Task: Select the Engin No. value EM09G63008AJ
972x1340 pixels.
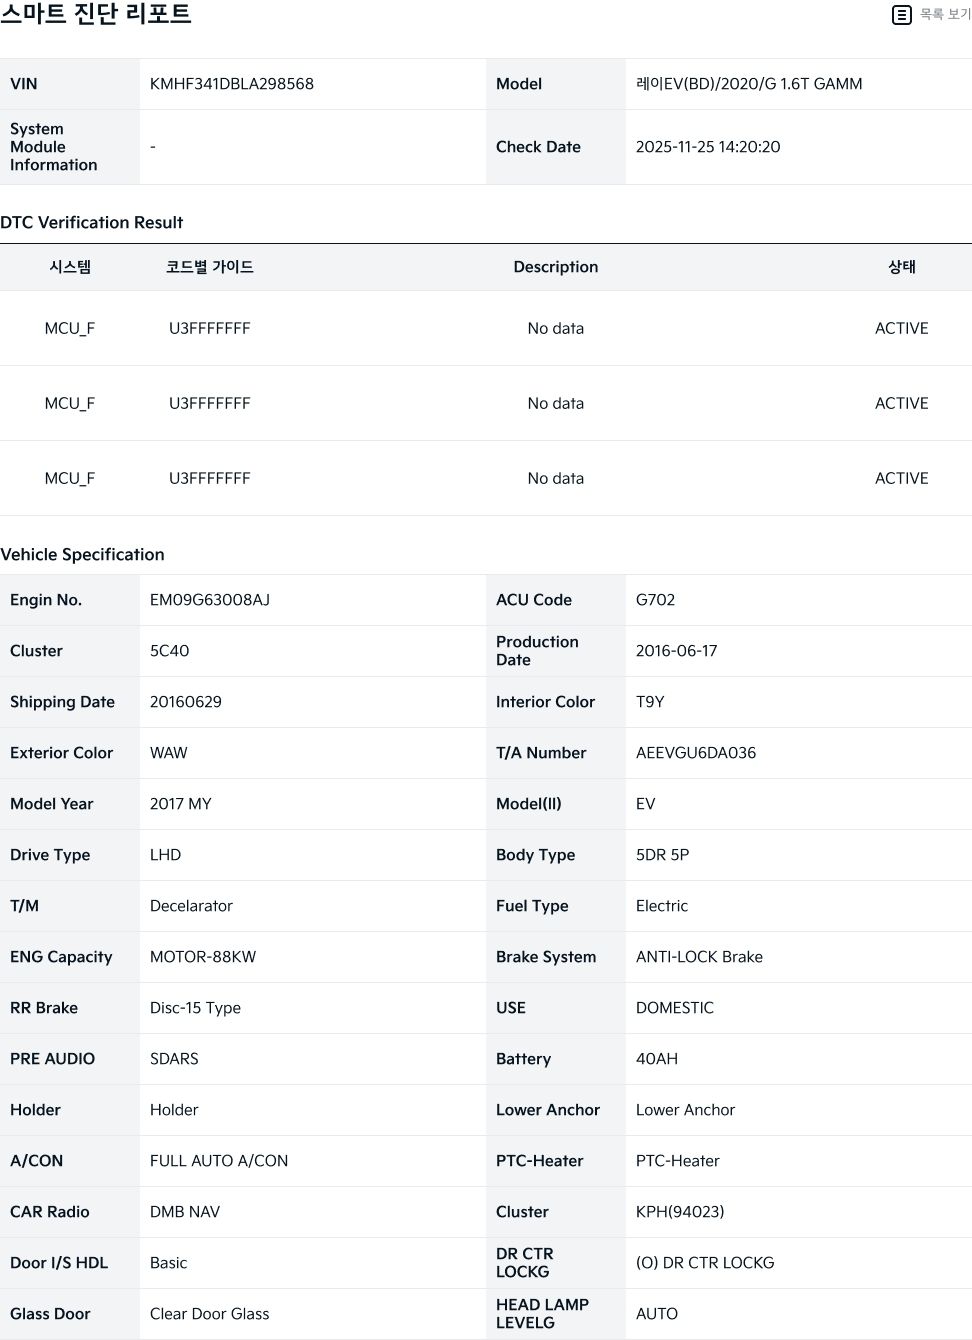Action: click(210, 600)
